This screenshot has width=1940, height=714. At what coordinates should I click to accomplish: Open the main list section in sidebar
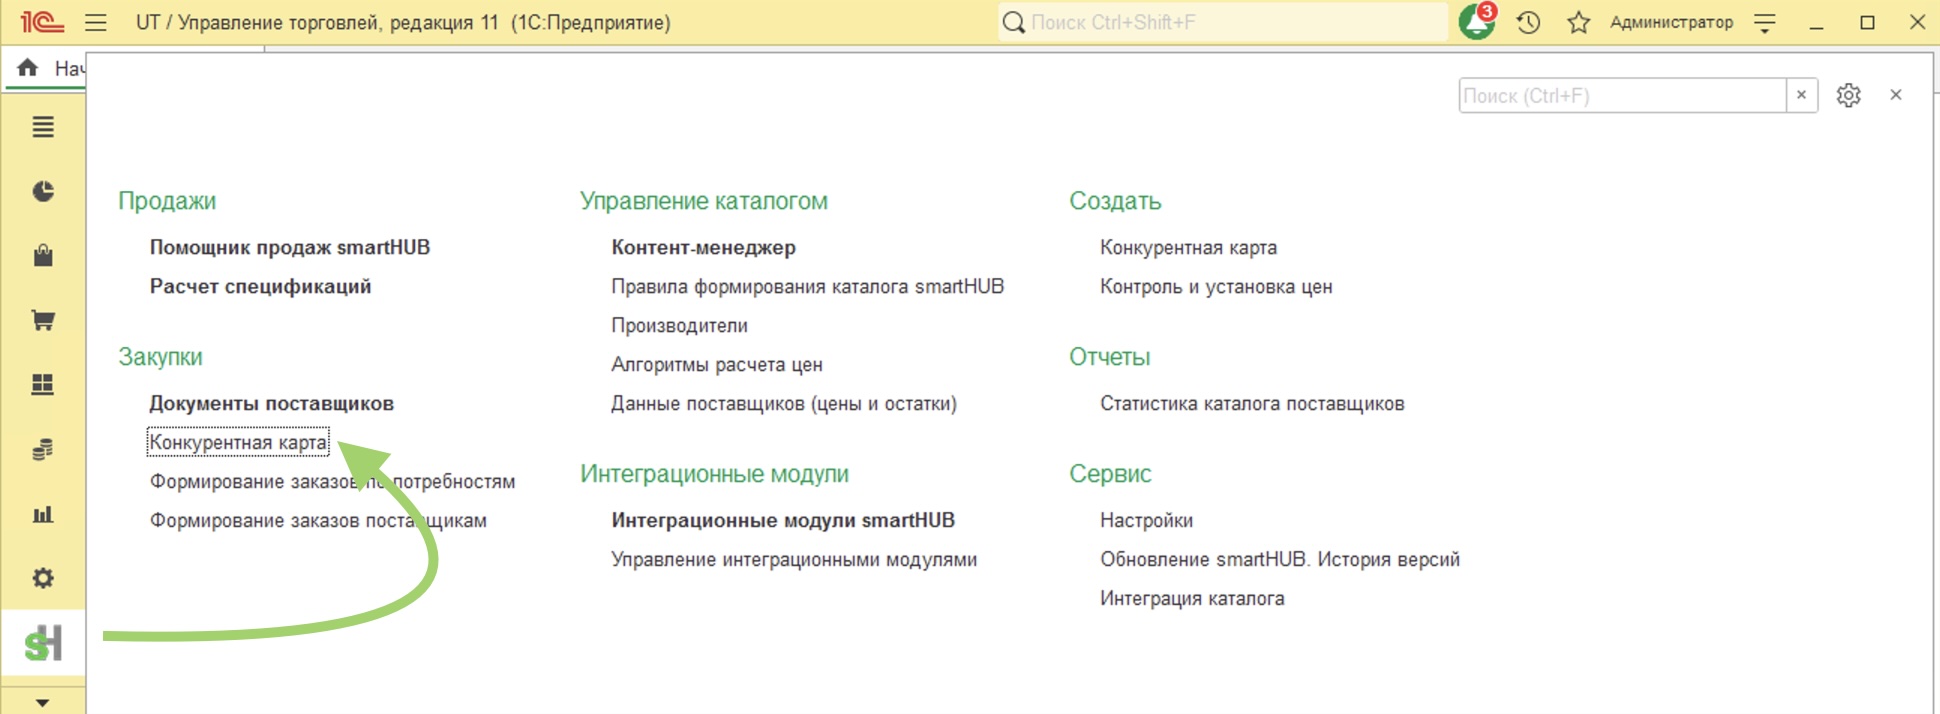coord(43,127)
